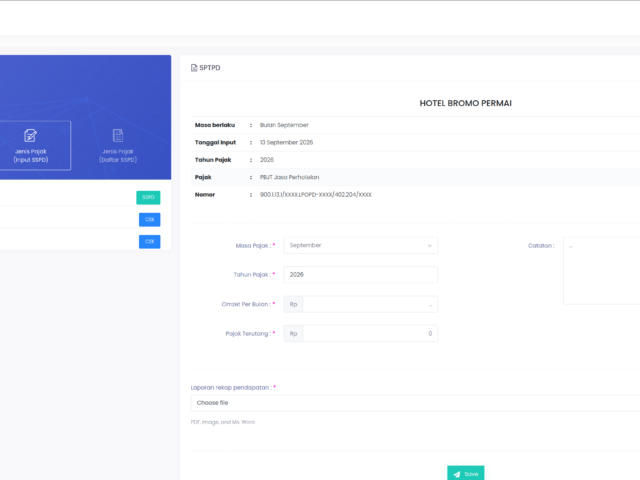
Task: Focus the Tahun Pajak input field
Action: pyautogui.click(x=361, y=275)
